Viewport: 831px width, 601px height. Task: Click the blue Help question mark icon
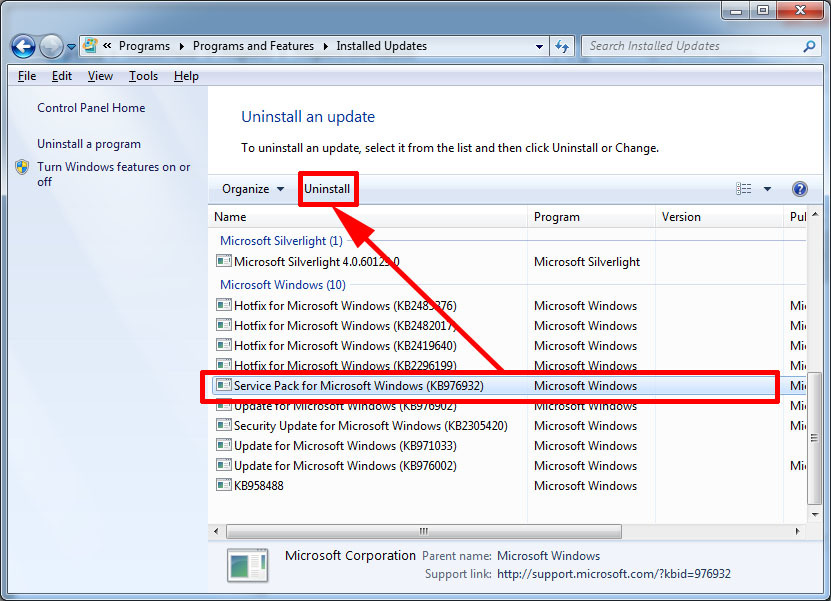coord(800,189)
